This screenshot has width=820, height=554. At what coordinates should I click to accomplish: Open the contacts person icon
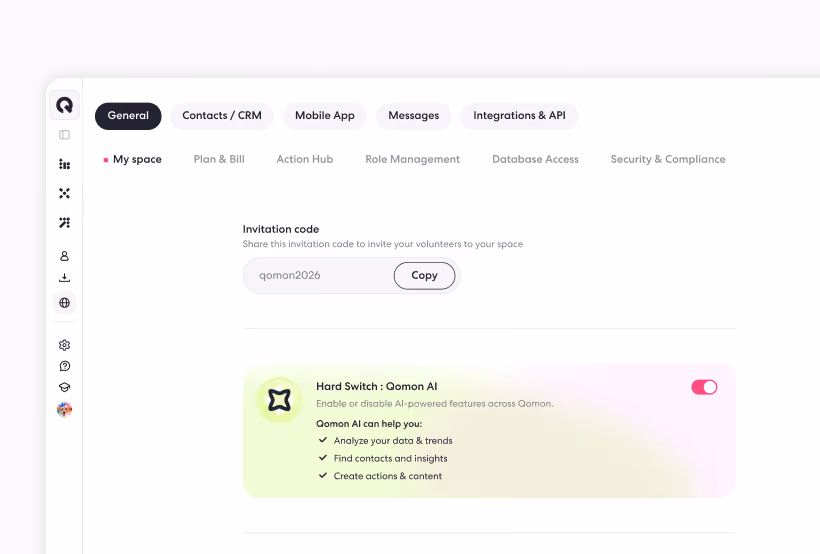coord(64,256)
